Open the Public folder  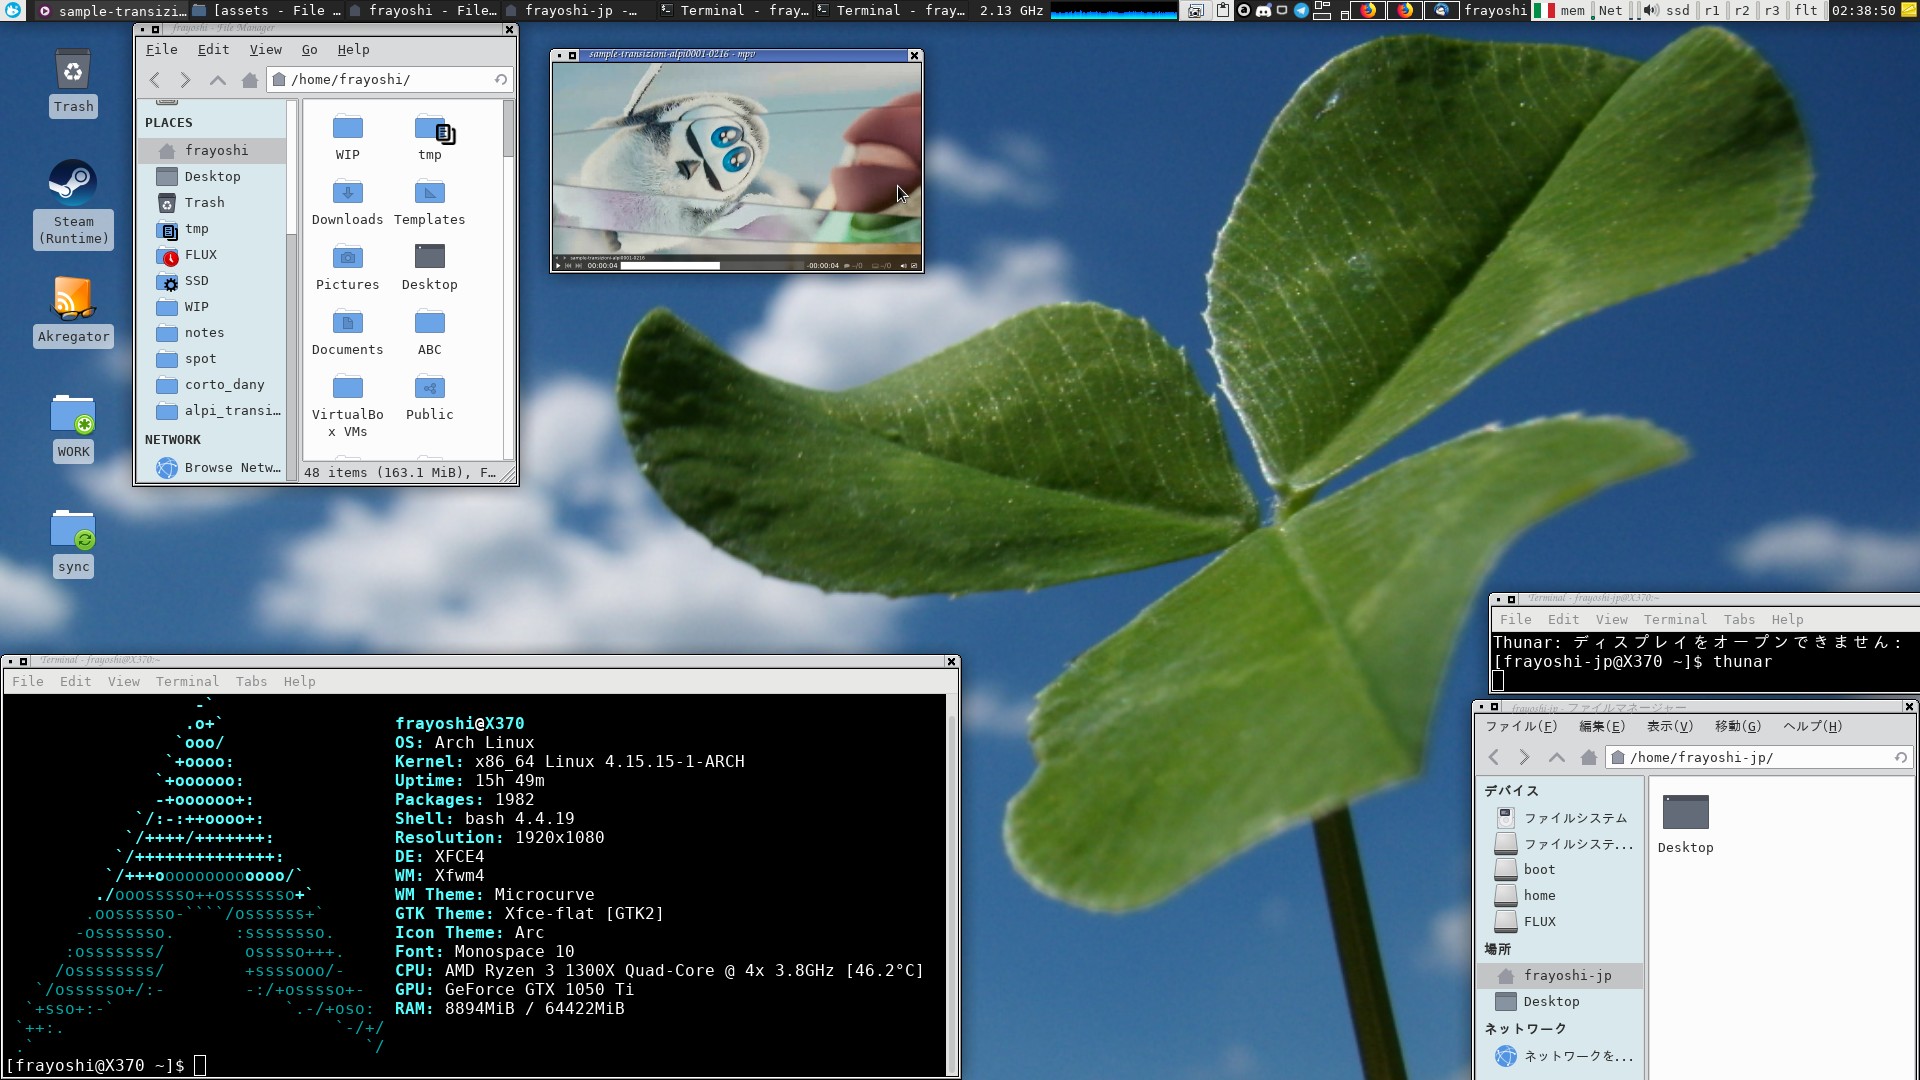(430, 398)
